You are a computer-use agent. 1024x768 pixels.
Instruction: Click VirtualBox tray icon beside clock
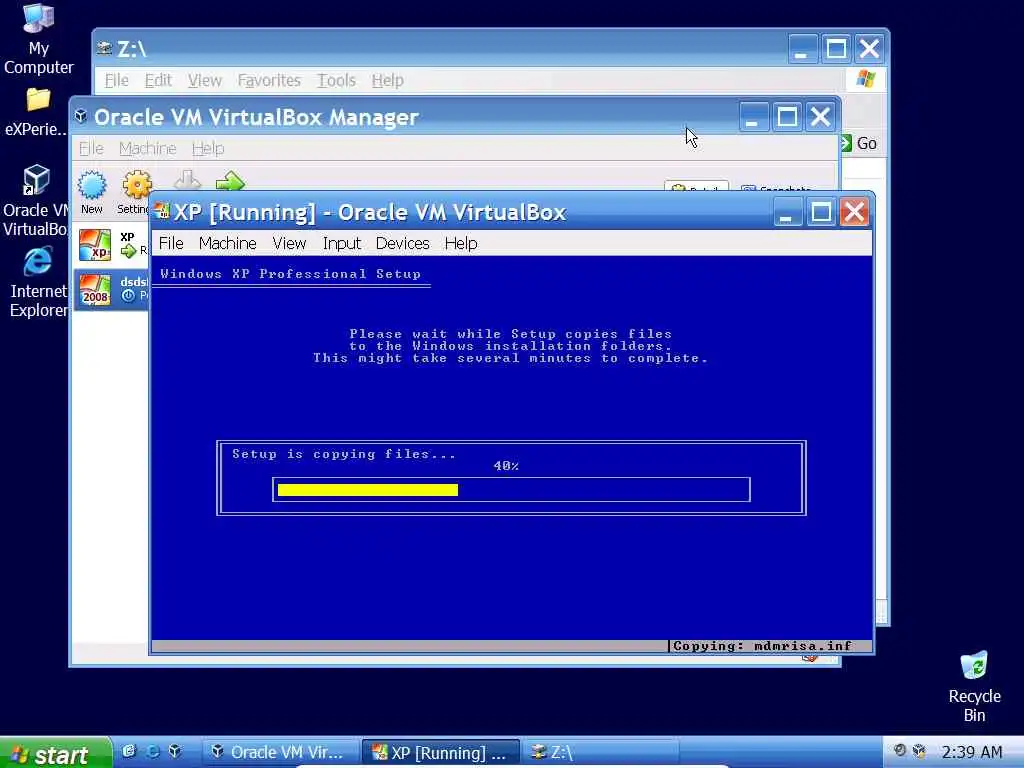click(x=920, y=751)
